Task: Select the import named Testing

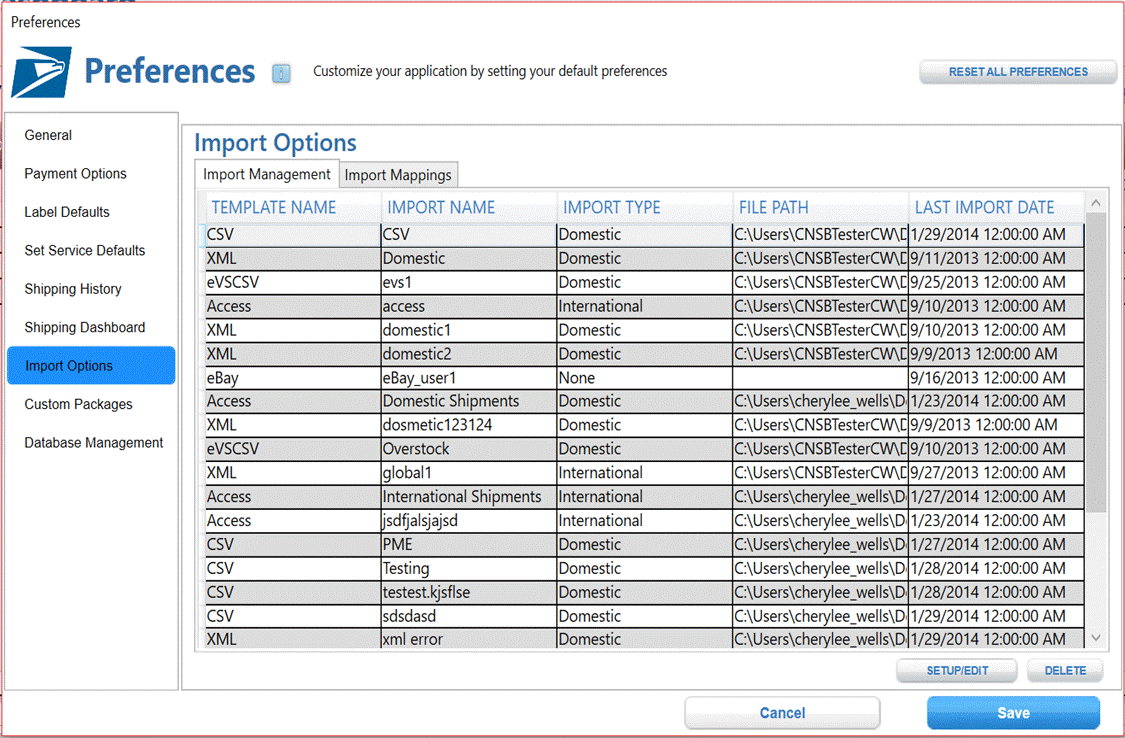Action: [x=469, y=568]
